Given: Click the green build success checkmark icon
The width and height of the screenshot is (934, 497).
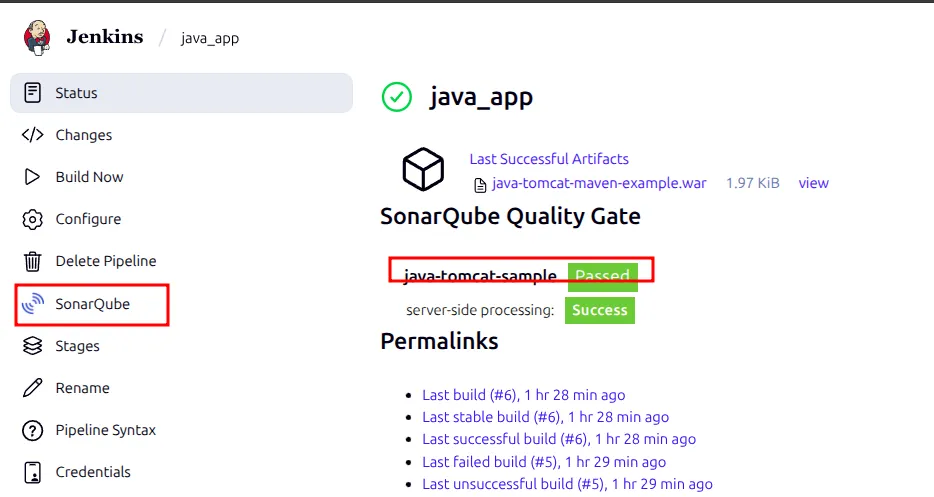Looking at the screenshot, I should (397, 97).
